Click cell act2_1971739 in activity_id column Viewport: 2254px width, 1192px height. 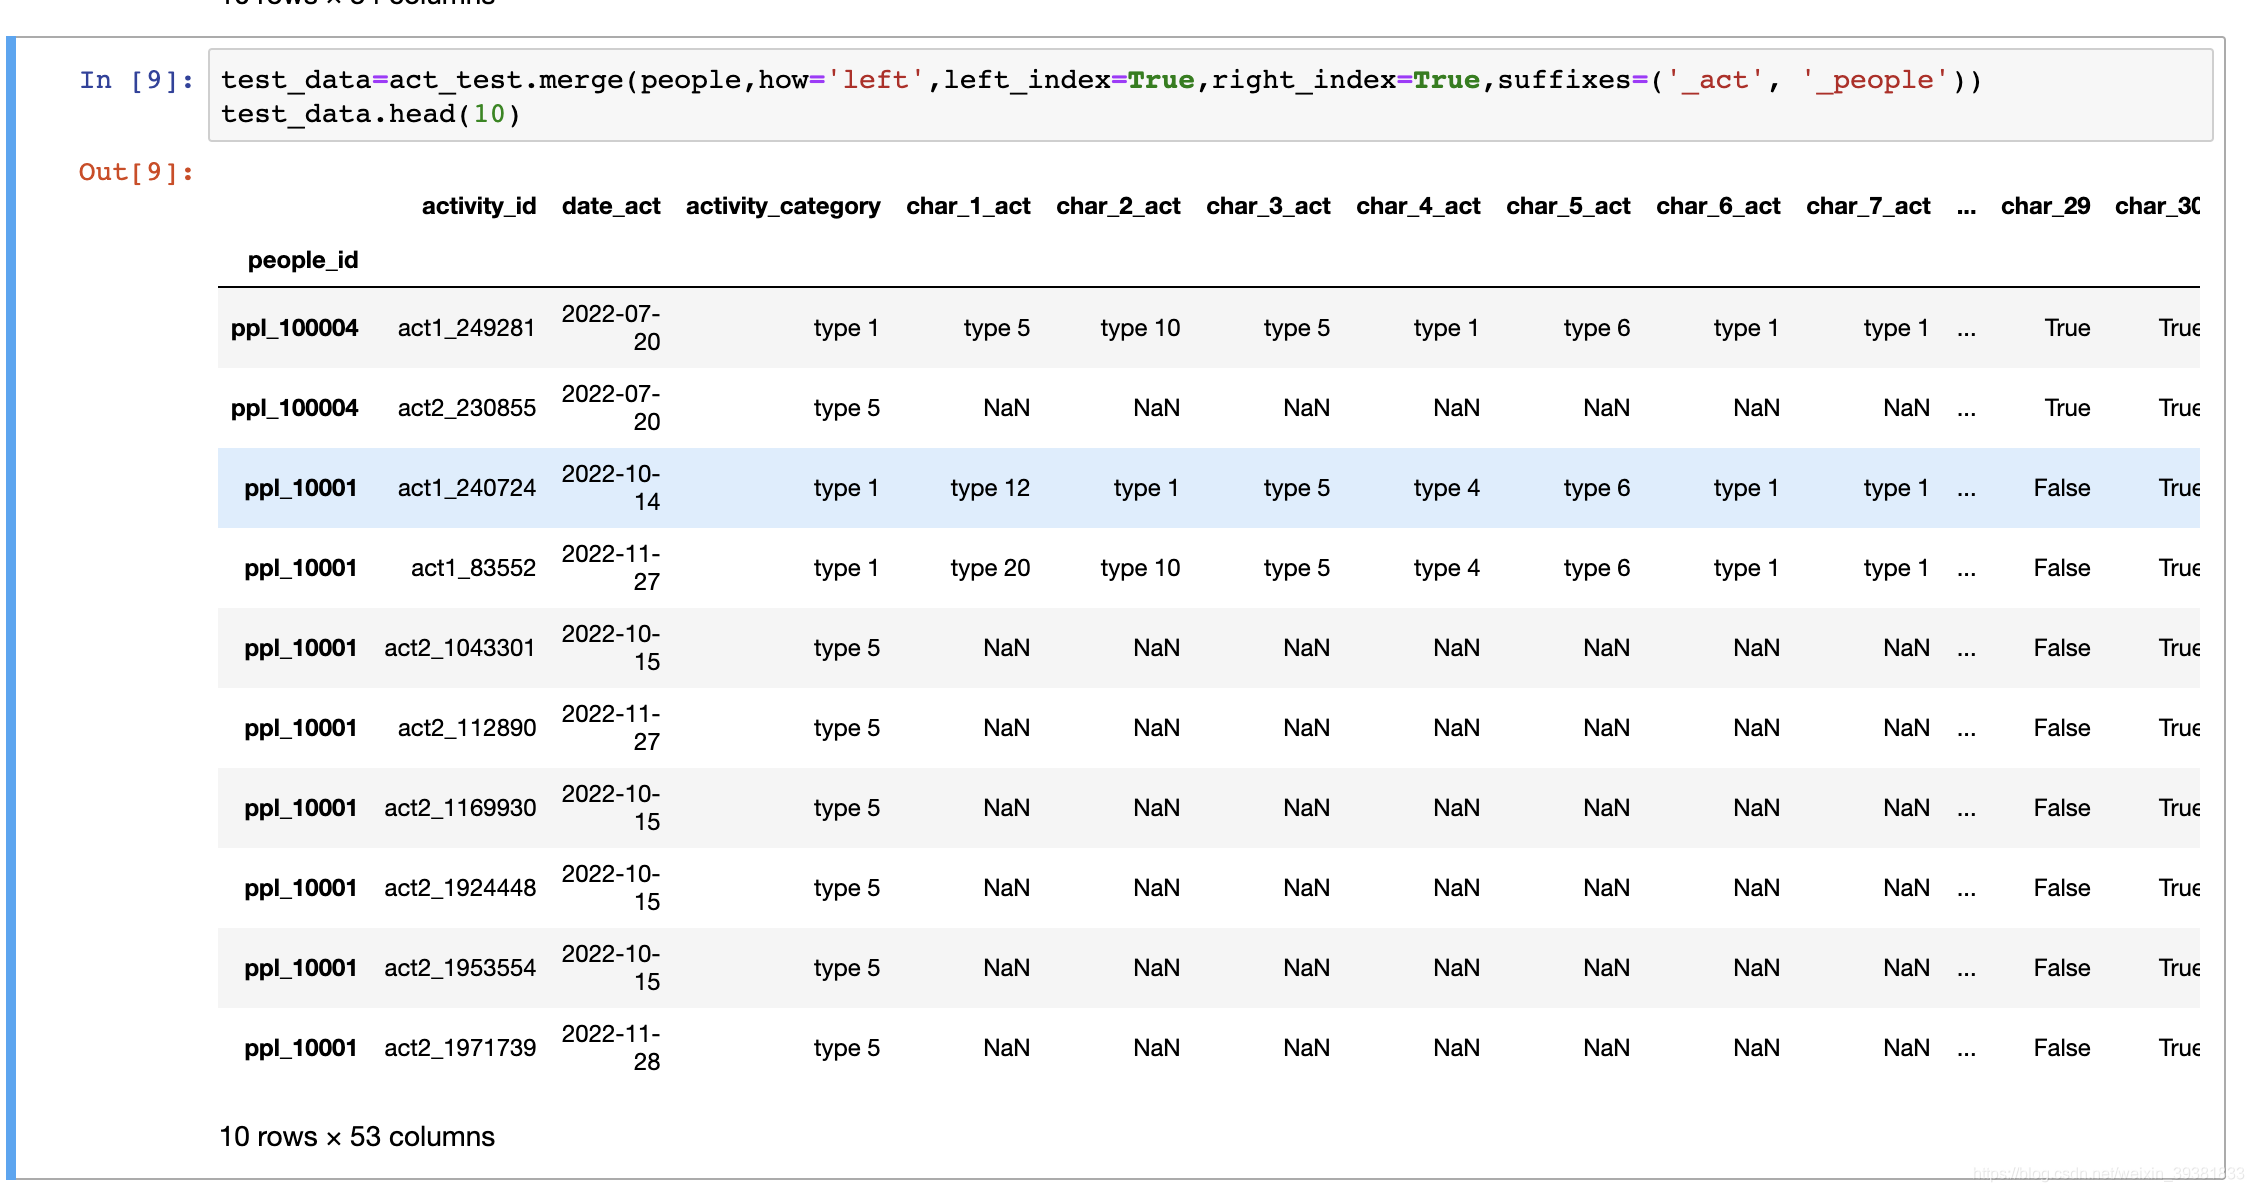(460, 1048)
